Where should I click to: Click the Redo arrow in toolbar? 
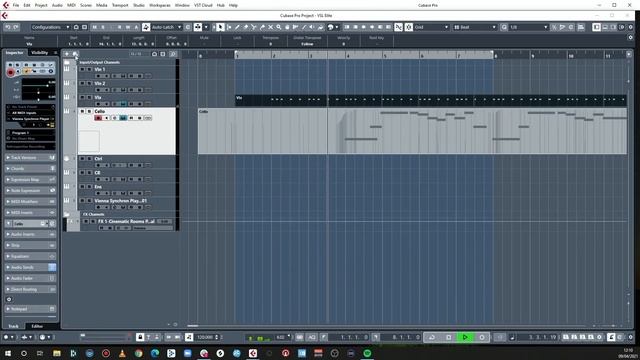(x=16, y=27)
